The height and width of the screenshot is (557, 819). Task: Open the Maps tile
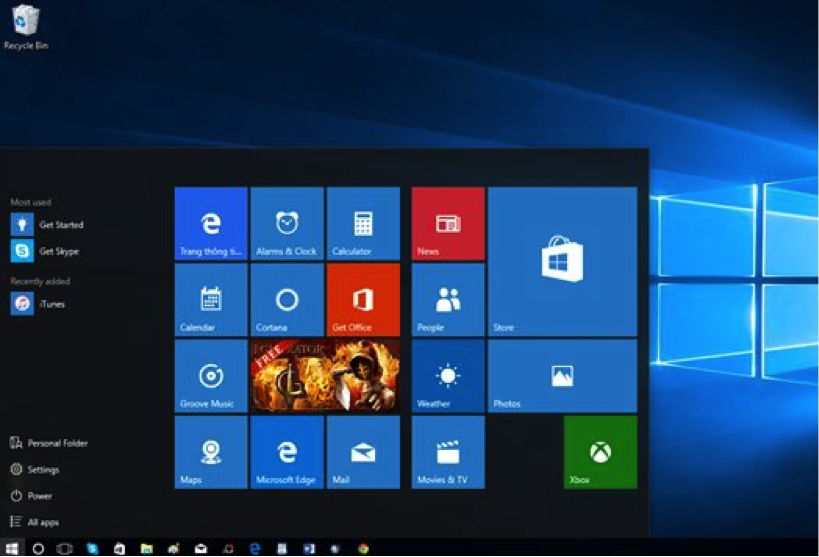click(211, 452)
